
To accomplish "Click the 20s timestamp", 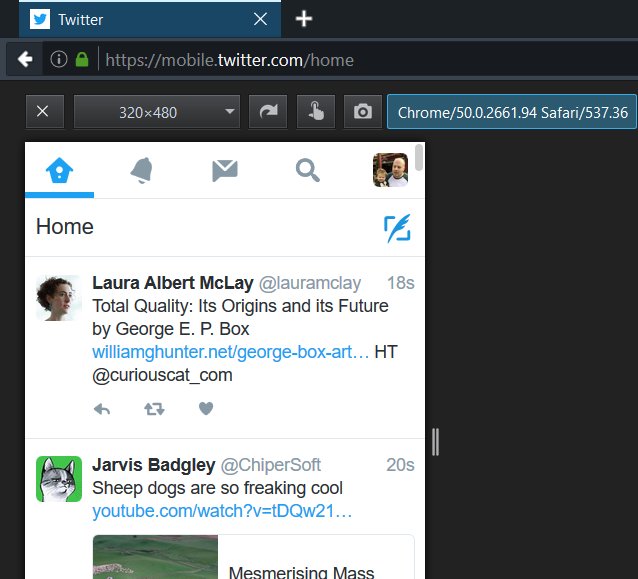I will [x=400, y=465].
